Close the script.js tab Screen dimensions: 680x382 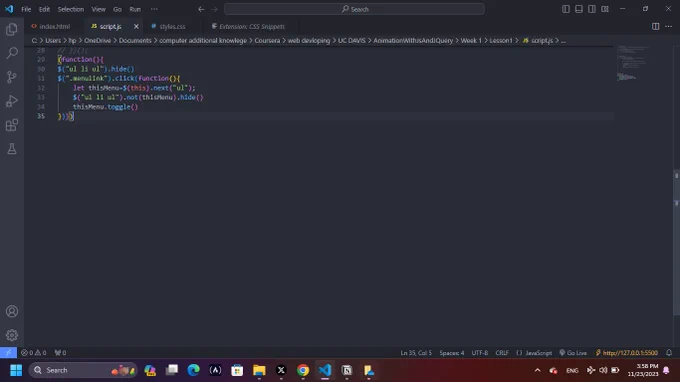136,26
